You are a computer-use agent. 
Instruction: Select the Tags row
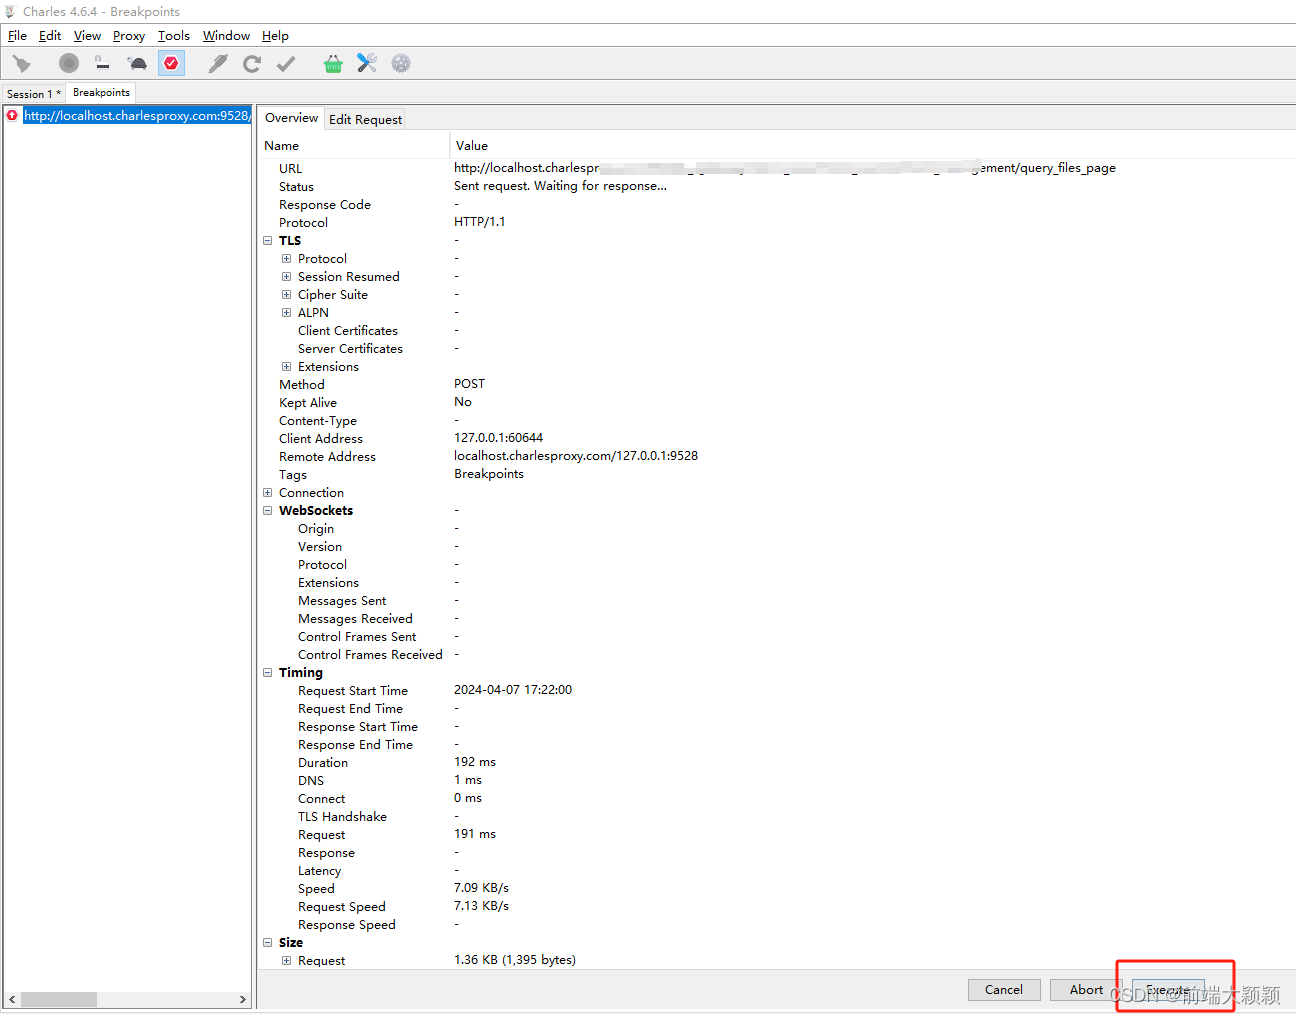point(776,475)
